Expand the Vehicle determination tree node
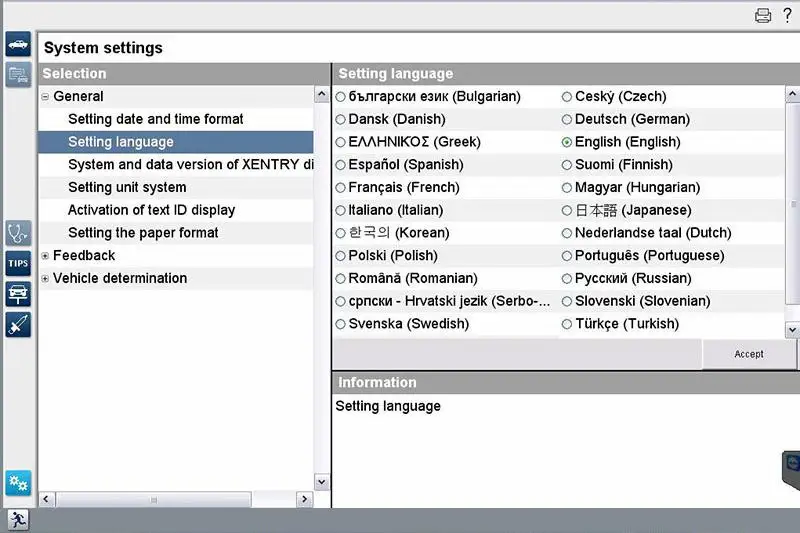This screenshot has height=533, width=800. [45, 278]
